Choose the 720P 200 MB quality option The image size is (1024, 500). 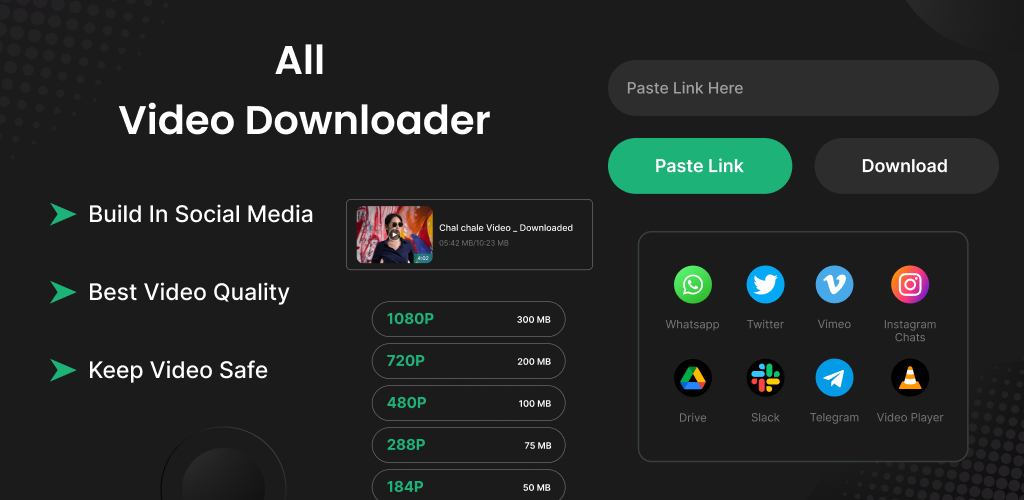pos(468,361)
